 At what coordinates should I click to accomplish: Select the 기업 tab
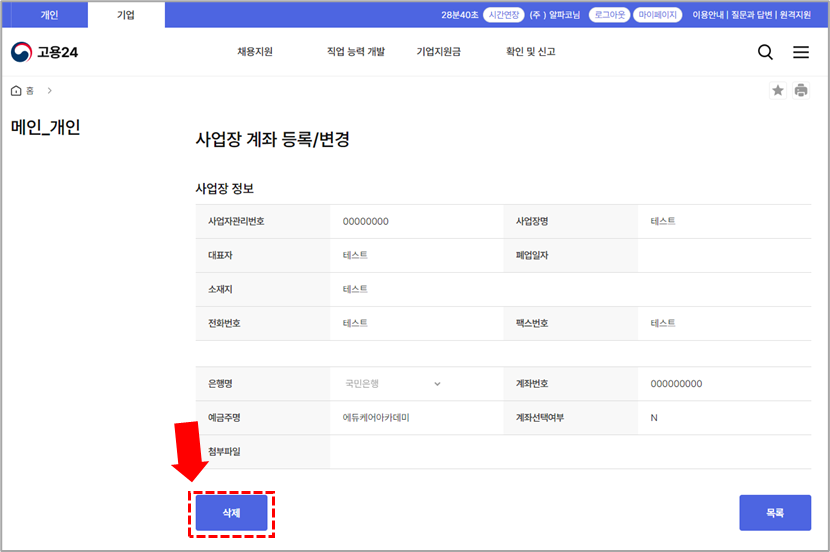(126, 15)
